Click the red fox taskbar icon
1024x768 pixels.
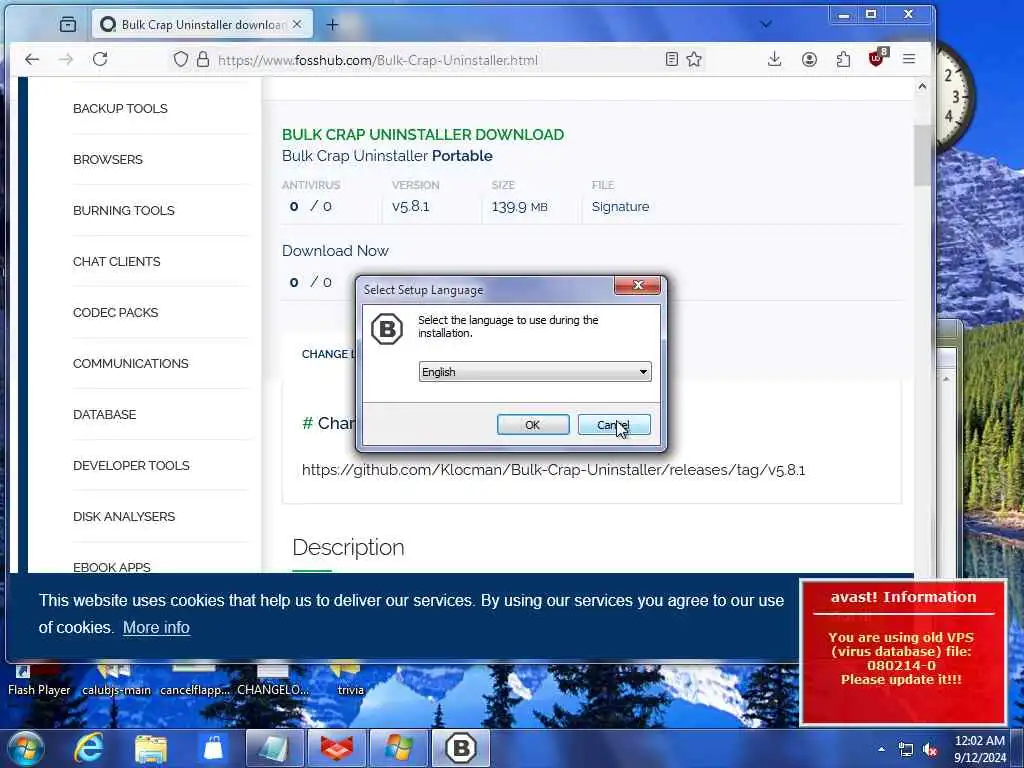(x=336, y=748)
